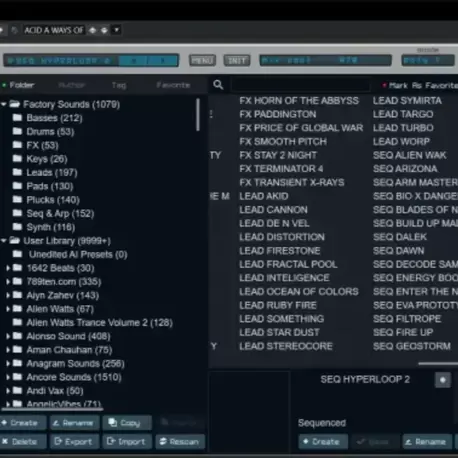Click the magnifier search icon
Image resolution: width=458 pixels, height=458 pixels.
pyautogui.click(x=218, y=85)
